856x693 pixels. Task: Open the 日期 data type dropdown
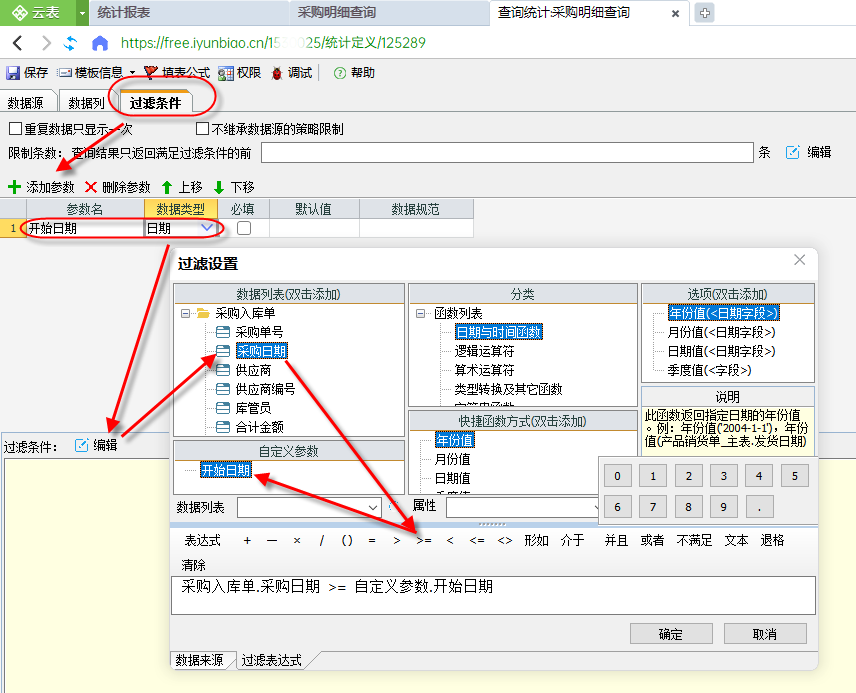(207, 228)
